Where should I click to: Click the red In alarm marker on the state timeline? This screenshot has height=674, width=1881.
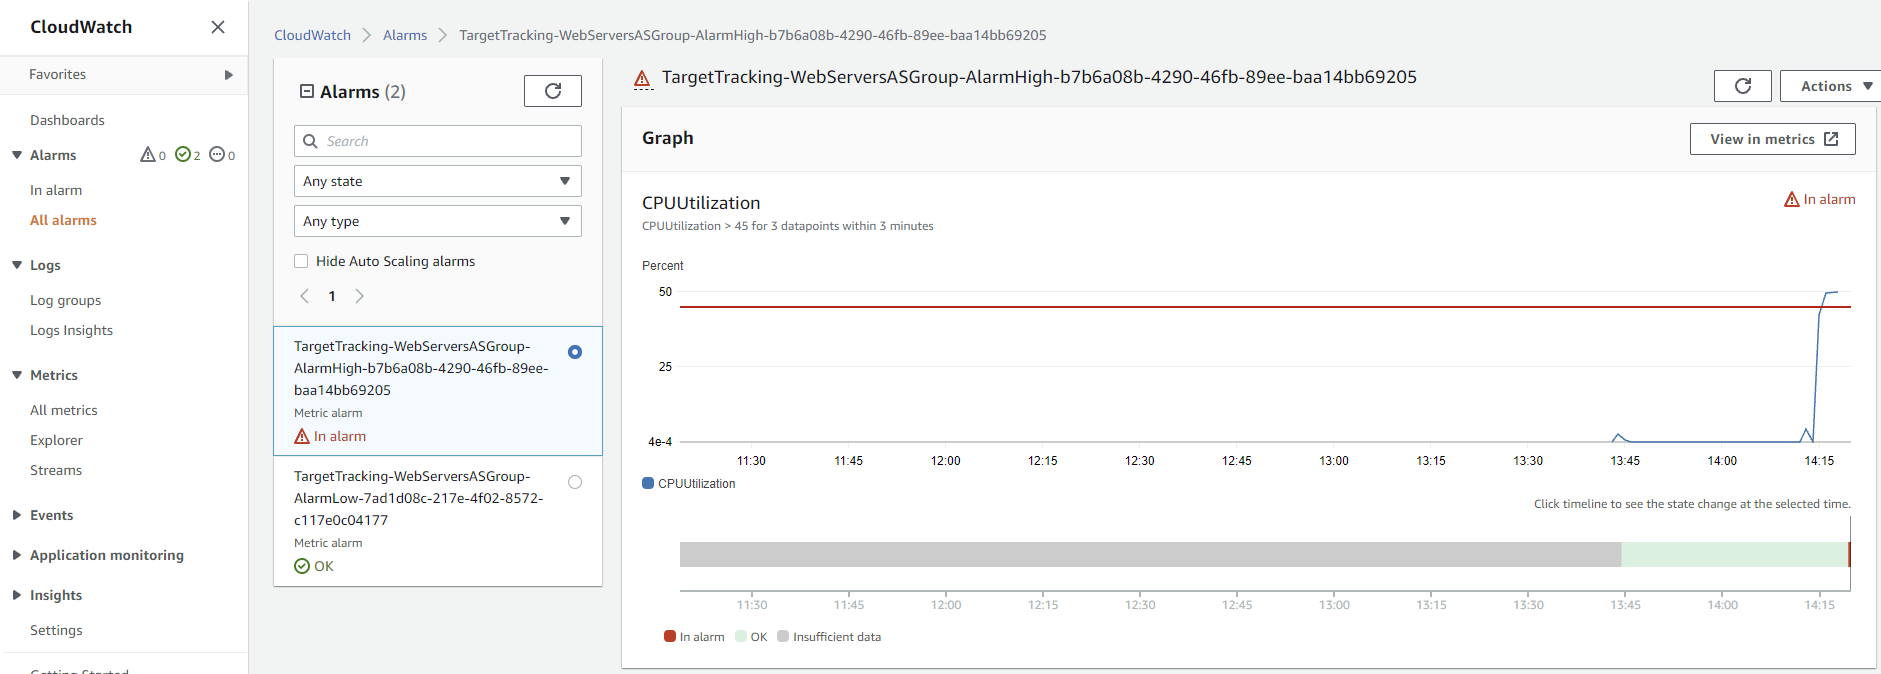[x=1849, y=554]
